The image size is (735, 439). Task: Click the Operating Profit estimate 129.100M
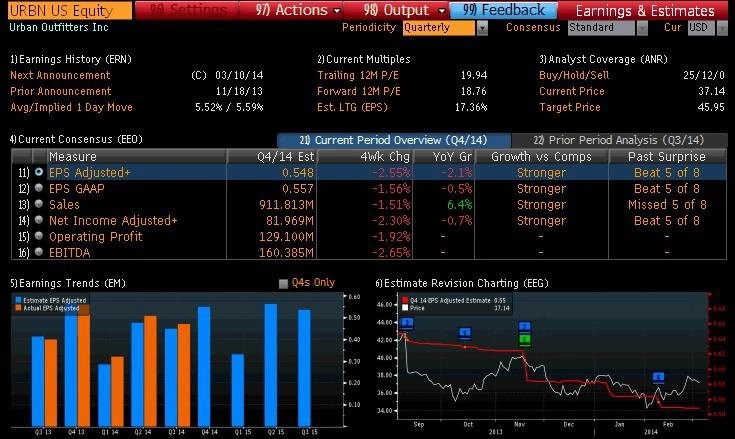point(286,237)
